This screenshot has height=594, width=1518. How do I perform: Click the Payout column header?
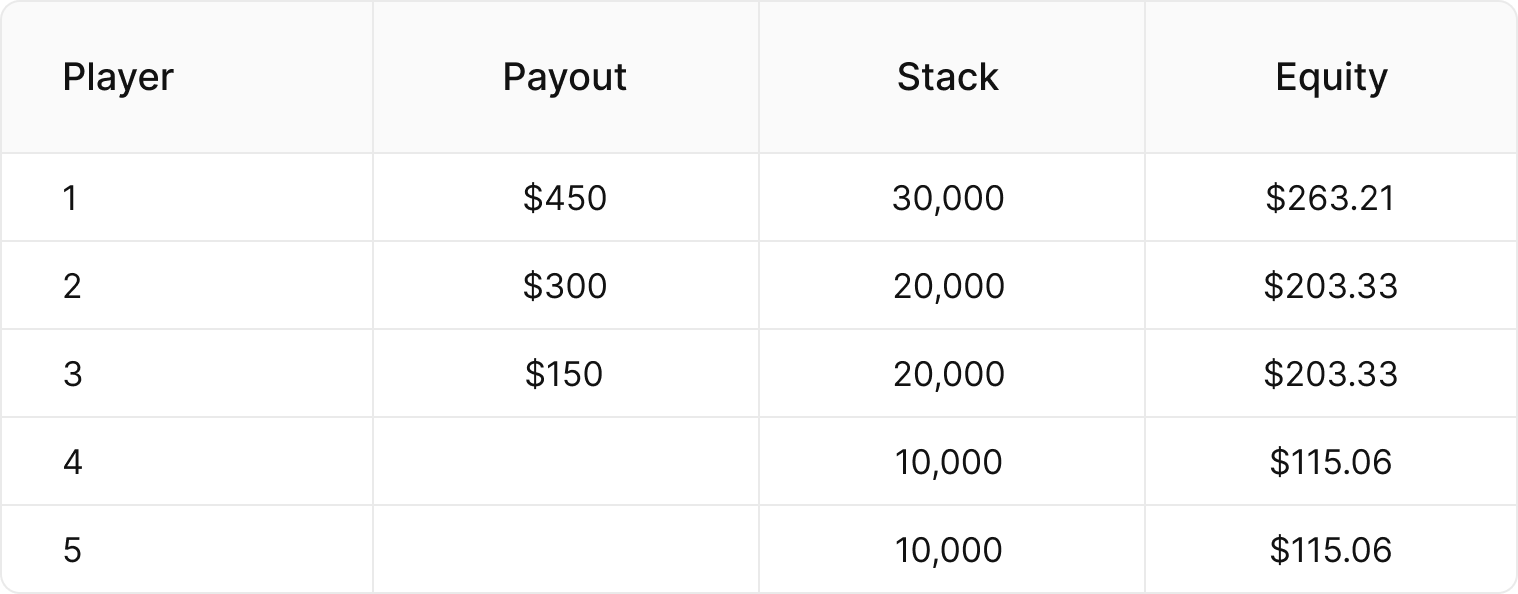point(565,77)
